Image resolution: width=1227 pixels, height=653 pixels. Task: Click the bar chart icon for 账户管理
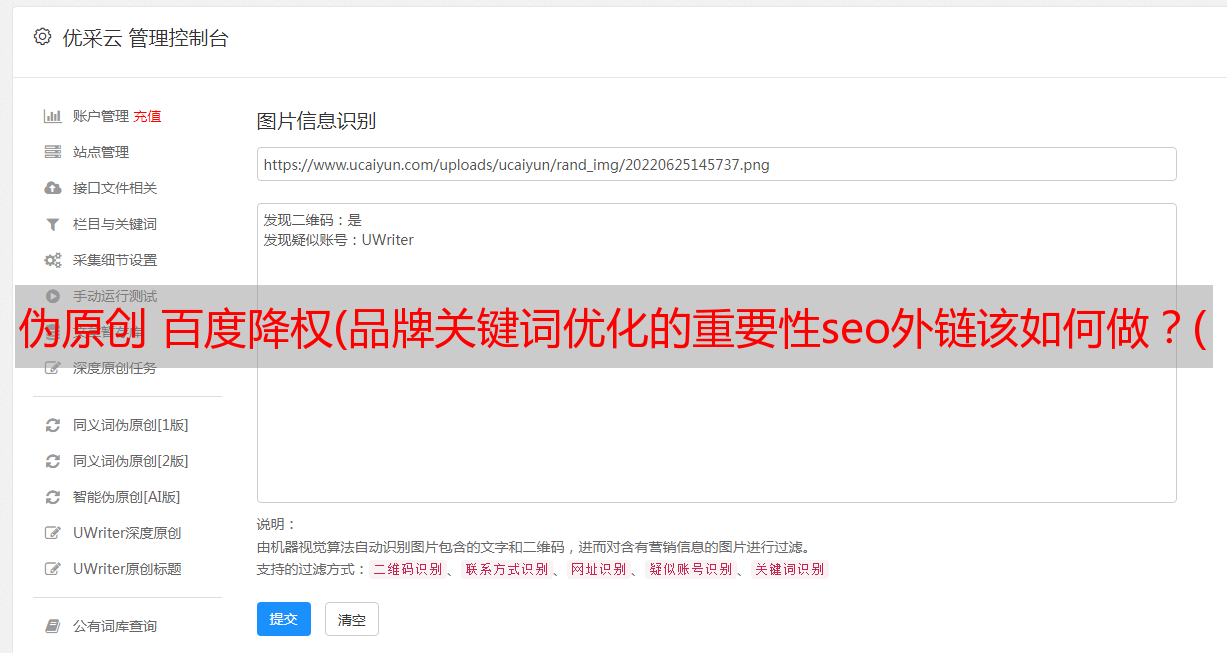[53, 116]
